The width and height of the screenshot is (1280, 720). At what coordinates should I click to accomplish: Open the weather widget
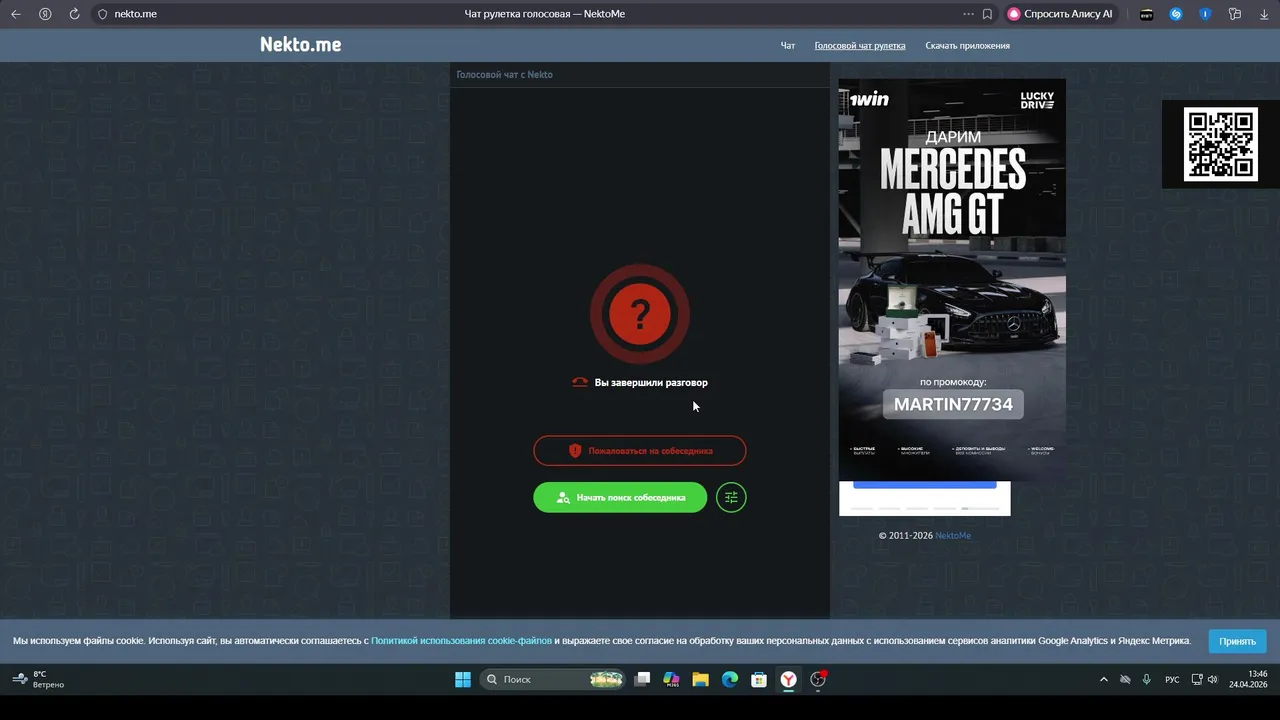[x=38, y=679]
